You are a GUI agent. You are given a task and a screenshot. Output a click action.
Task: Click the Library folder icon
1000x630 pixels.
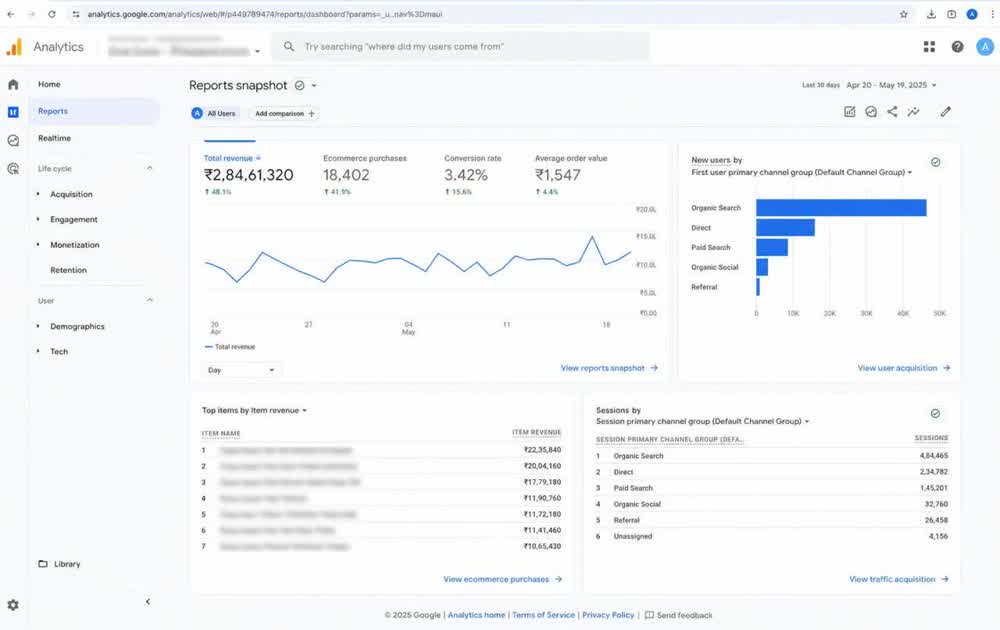(43, 564)
